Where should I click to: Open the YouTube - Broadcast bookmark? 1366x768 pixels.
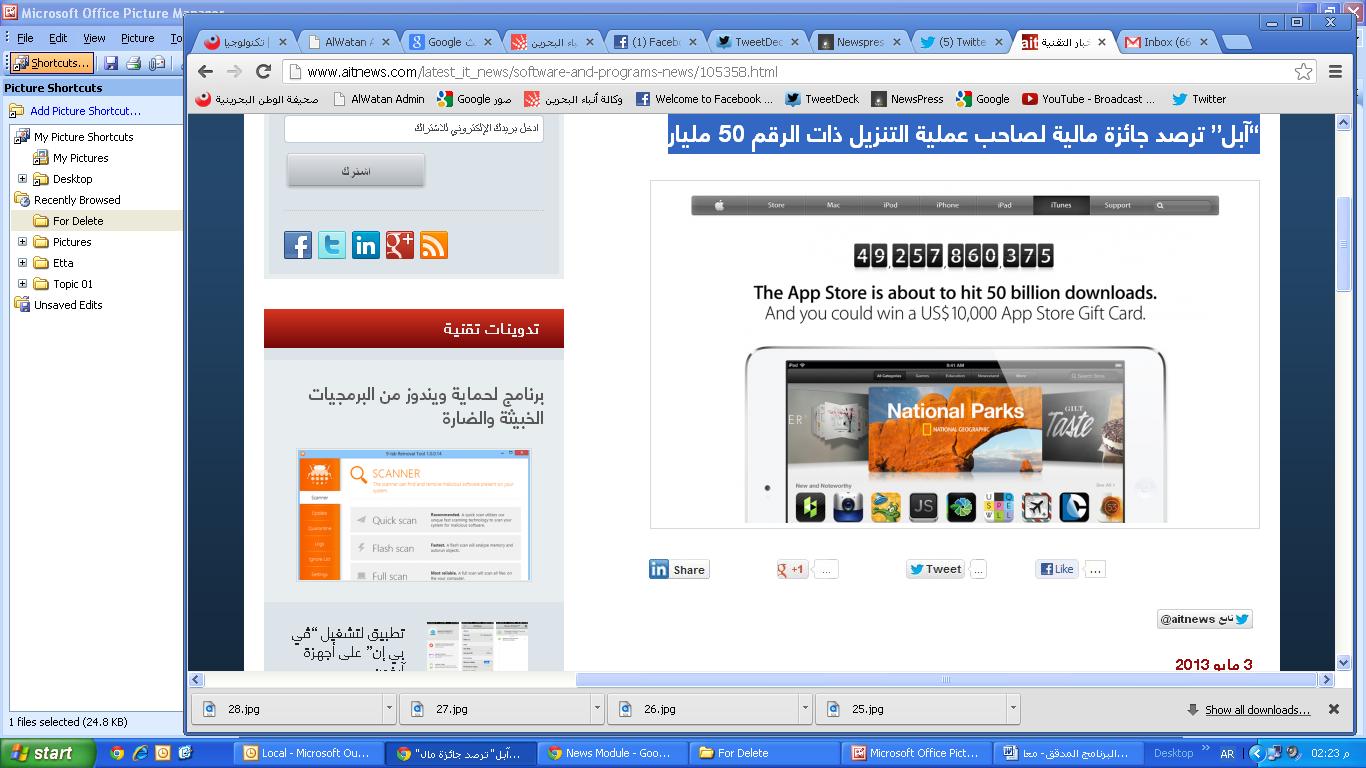click(1088, 99)
